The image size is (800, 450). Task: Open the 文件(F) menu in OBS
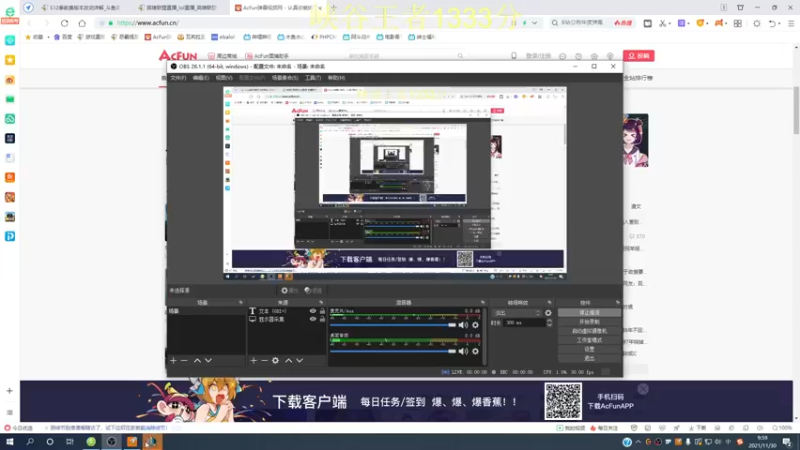click(178, 78)
